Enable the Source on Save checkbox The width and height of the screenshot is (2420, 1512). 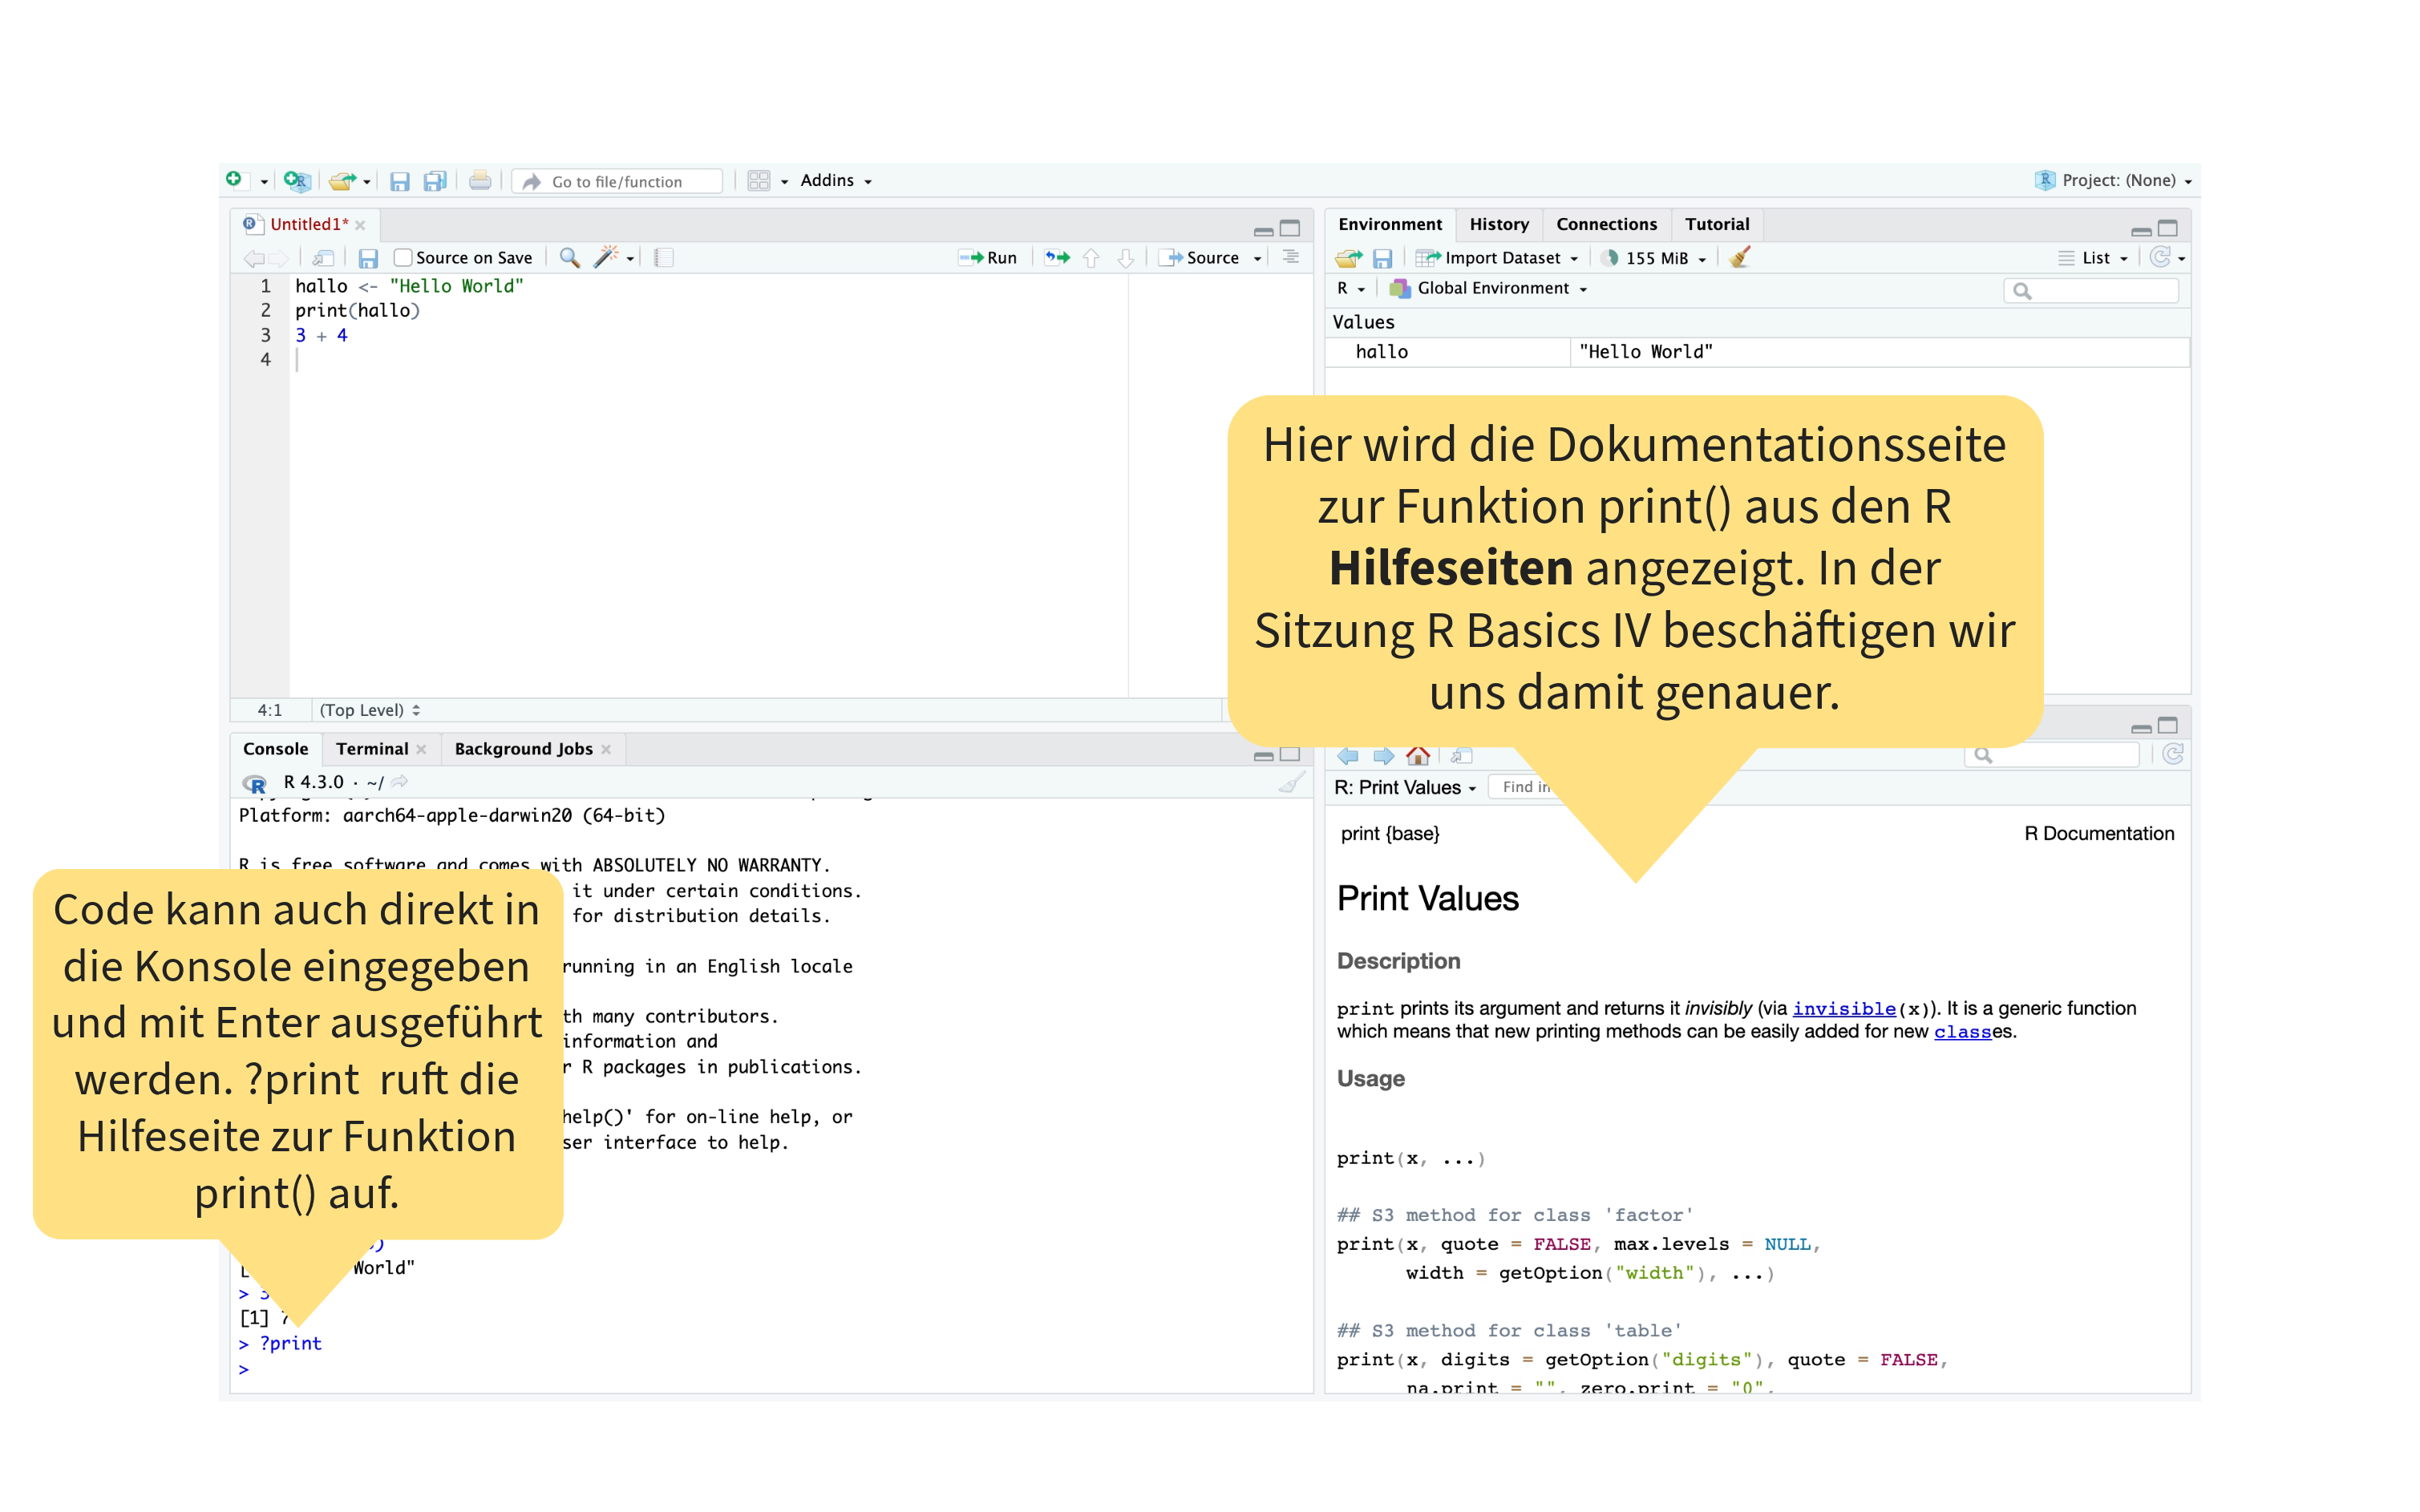click(403, 258)
